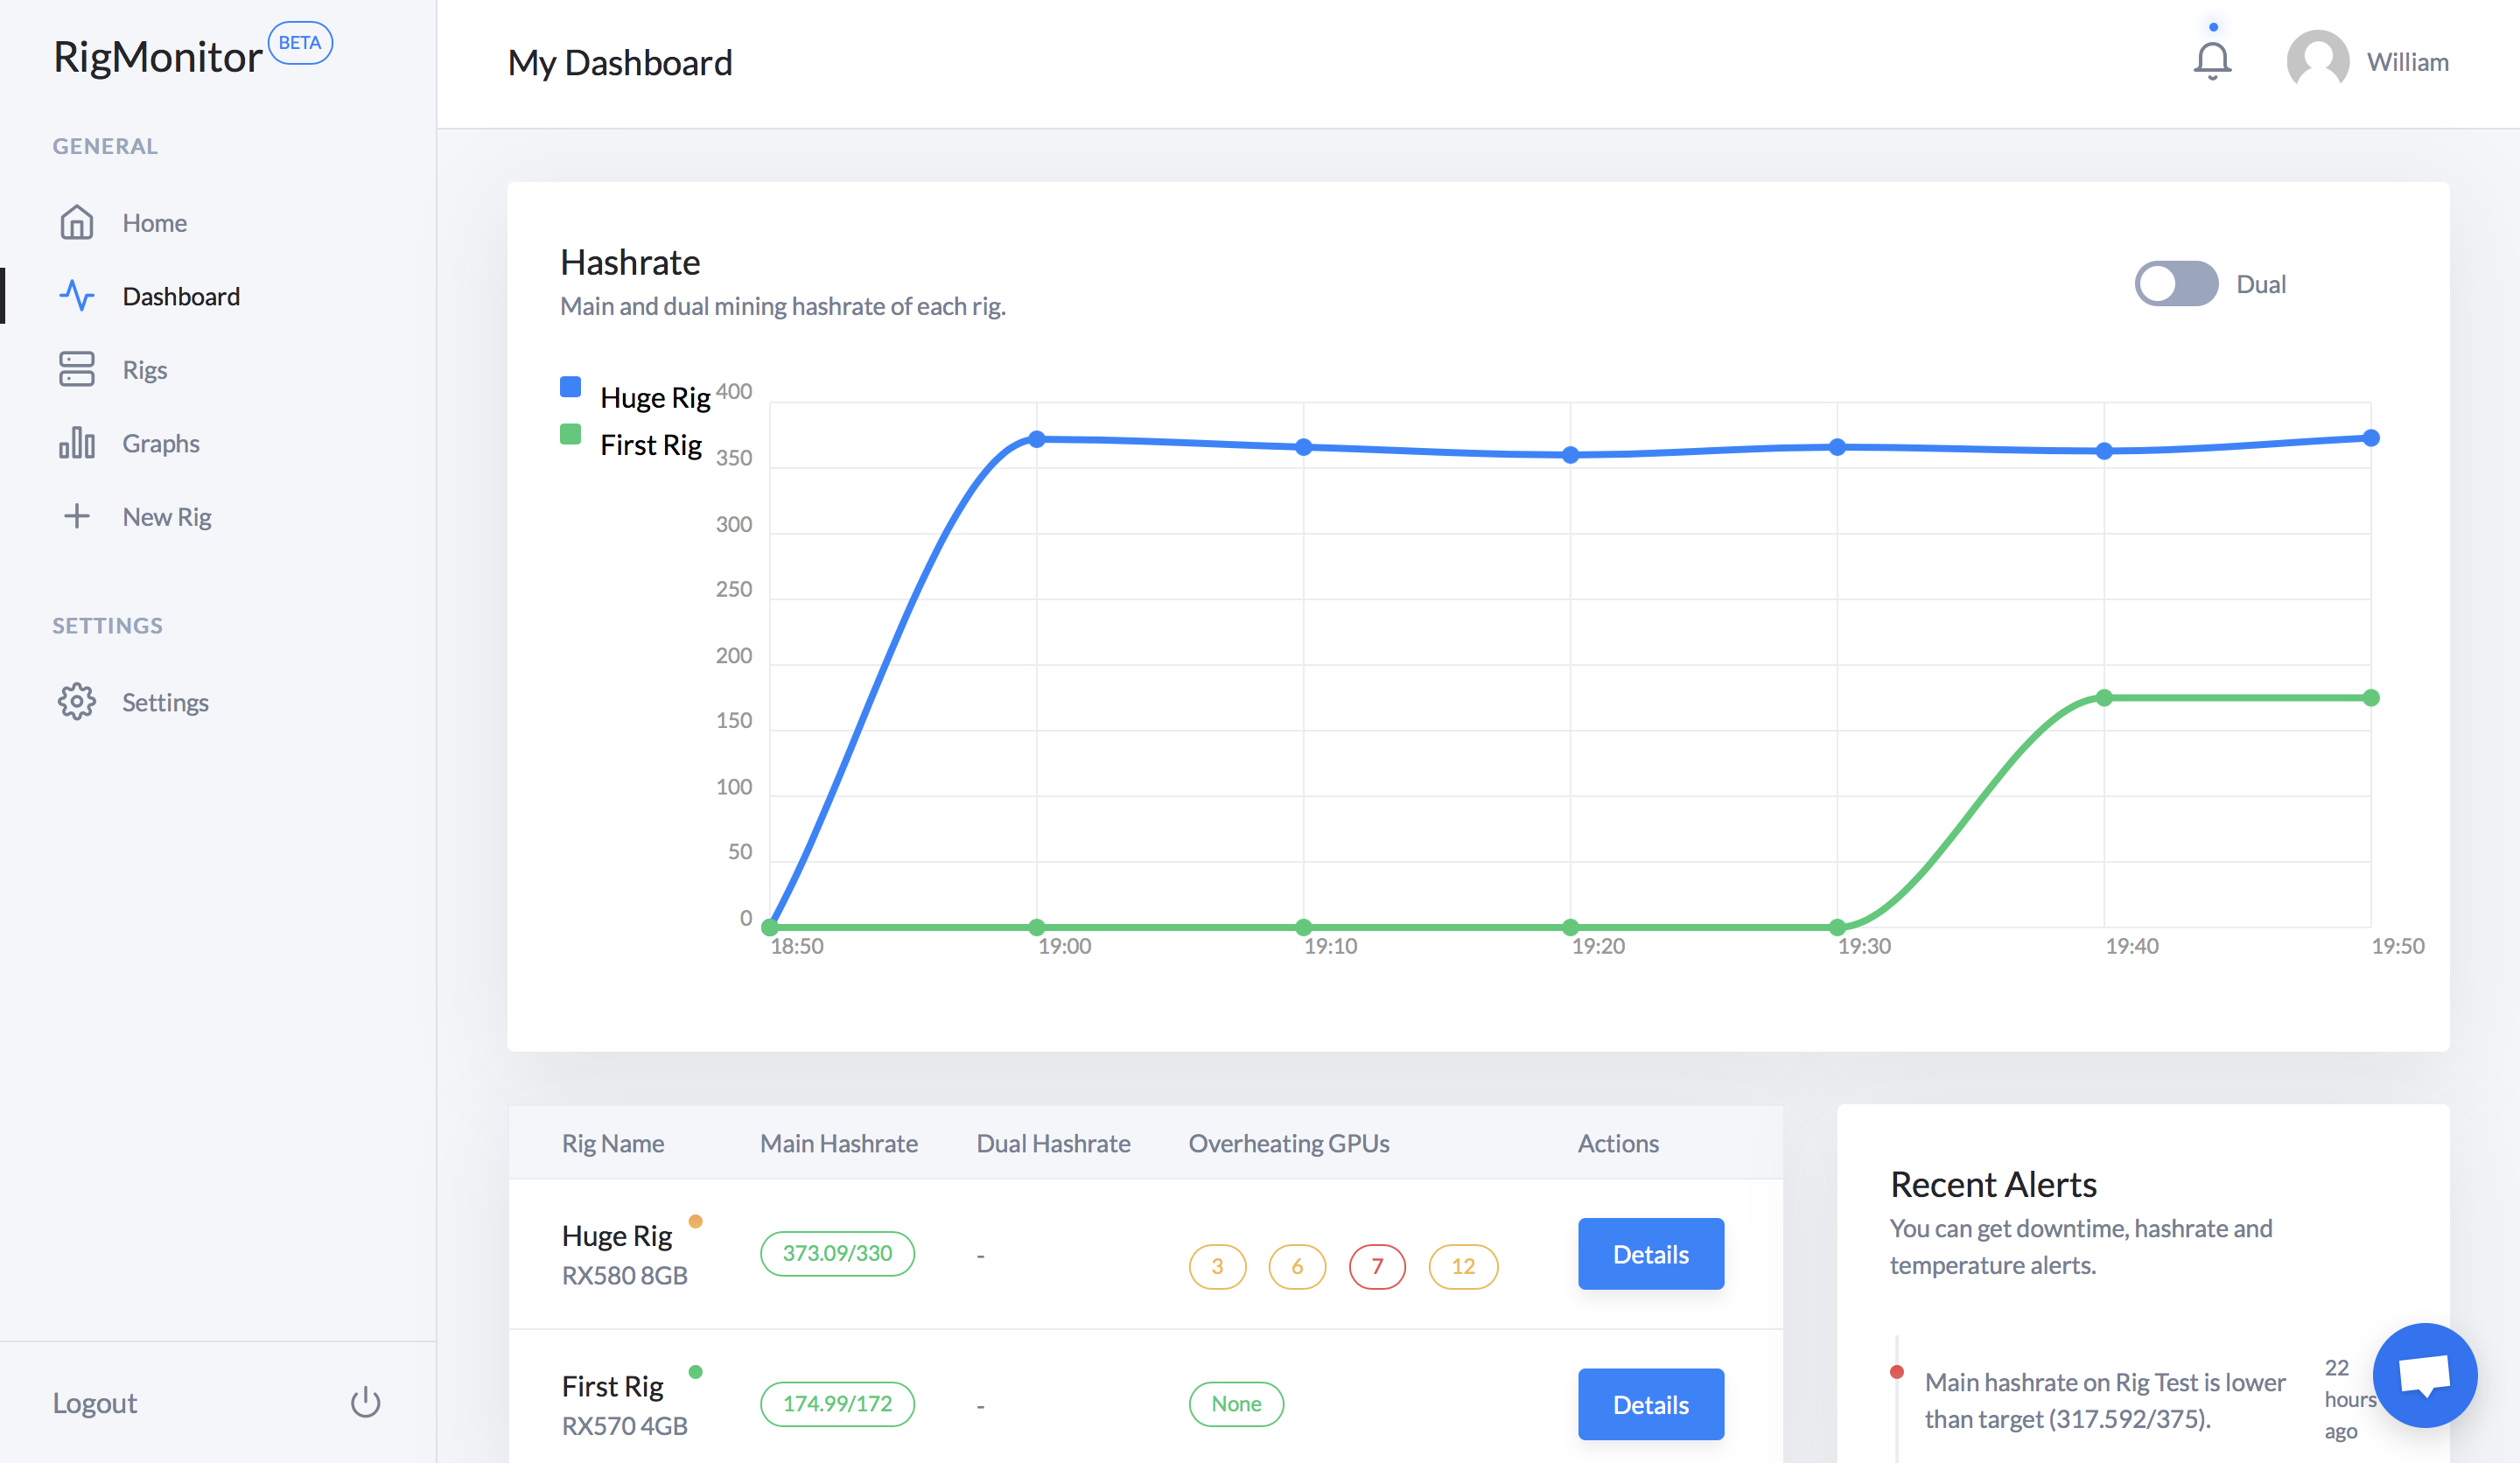2520x1463 pixels.
Task: Enable the Dual hashrate toggle
Action: pos(2176,284)
